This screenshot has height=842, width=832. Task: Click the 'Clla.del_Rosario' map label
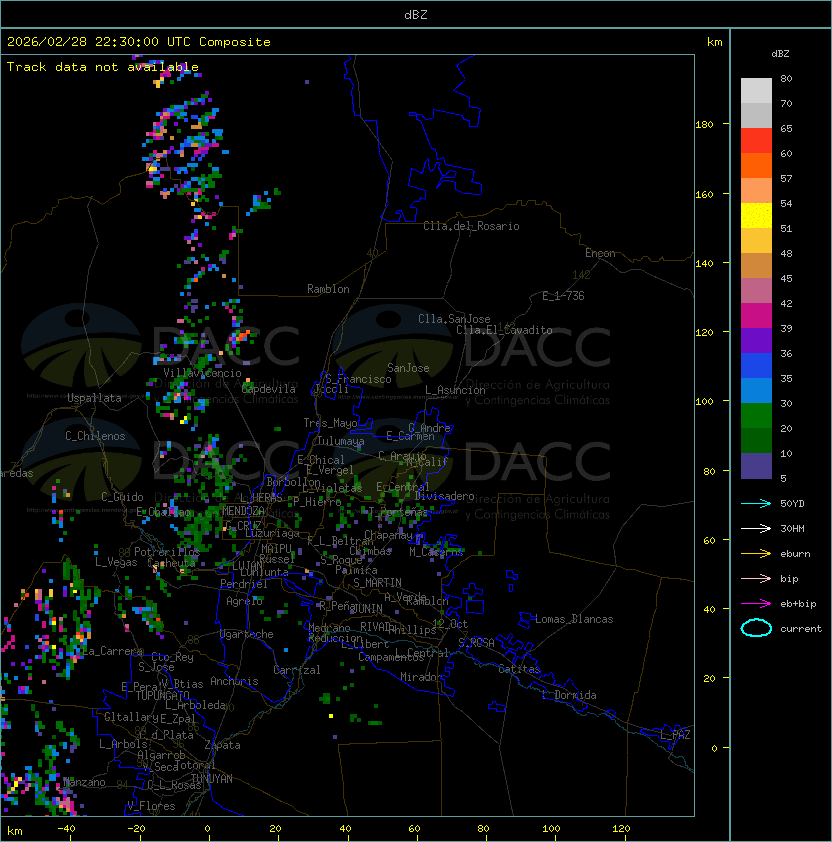click(471, 226)
